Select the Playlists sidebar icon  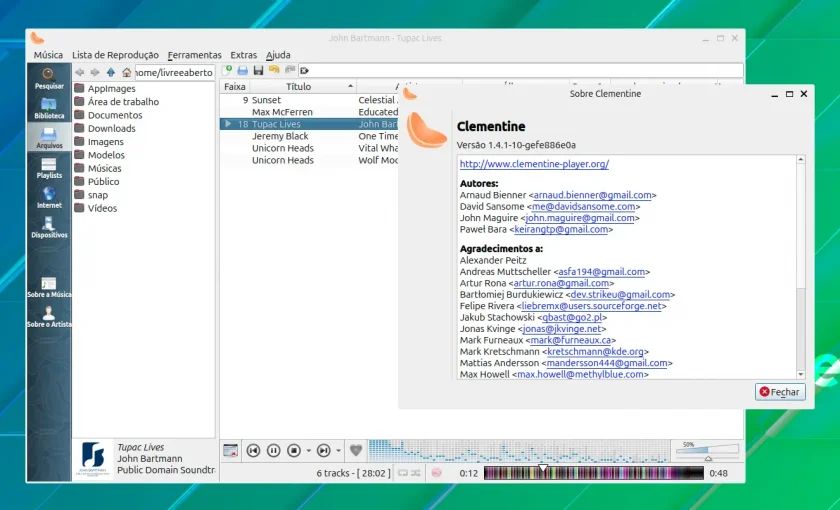pos(49,168)
